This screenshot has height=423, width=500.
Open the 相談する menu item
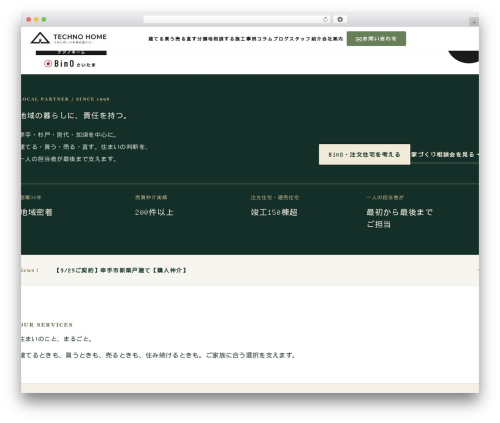pyautogui.click(x=223, y=39)
